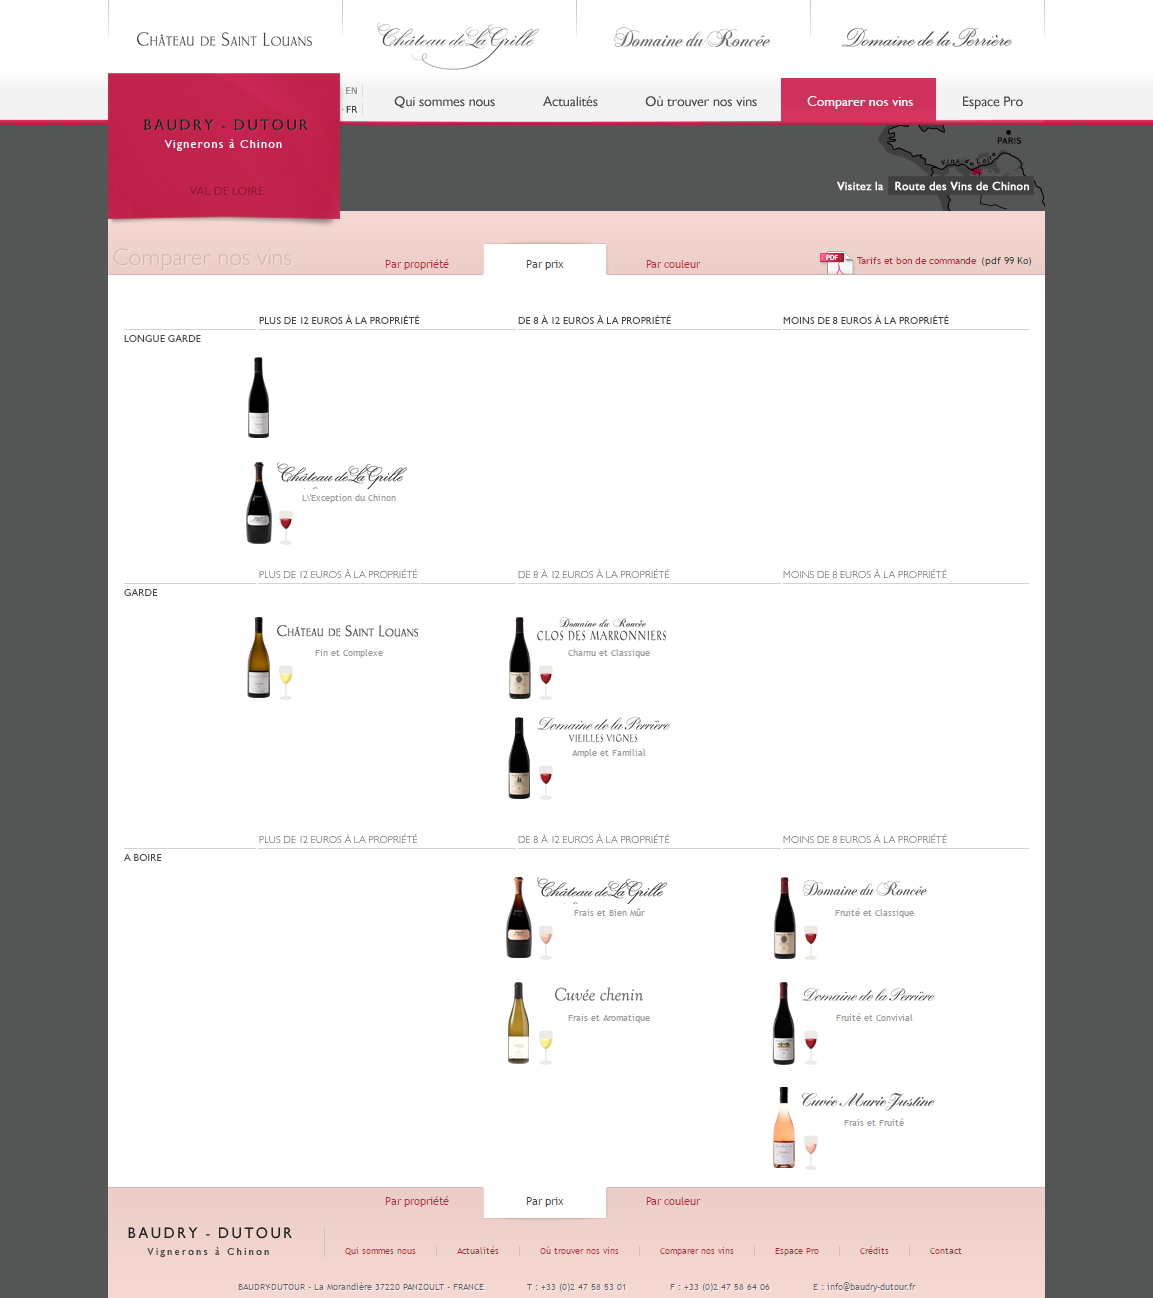Screen dimensions: 1153x1298
Task: Click red glass icon beside Ample et Familial
Action: (546, 782)
